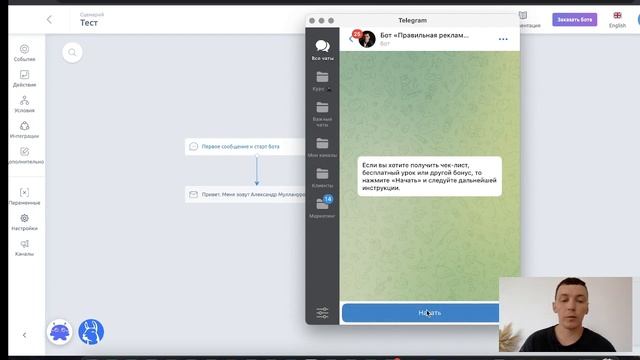The image size is (640, 360).
Task: Click the bot intro message bubble
Action: tap(430, 176)
